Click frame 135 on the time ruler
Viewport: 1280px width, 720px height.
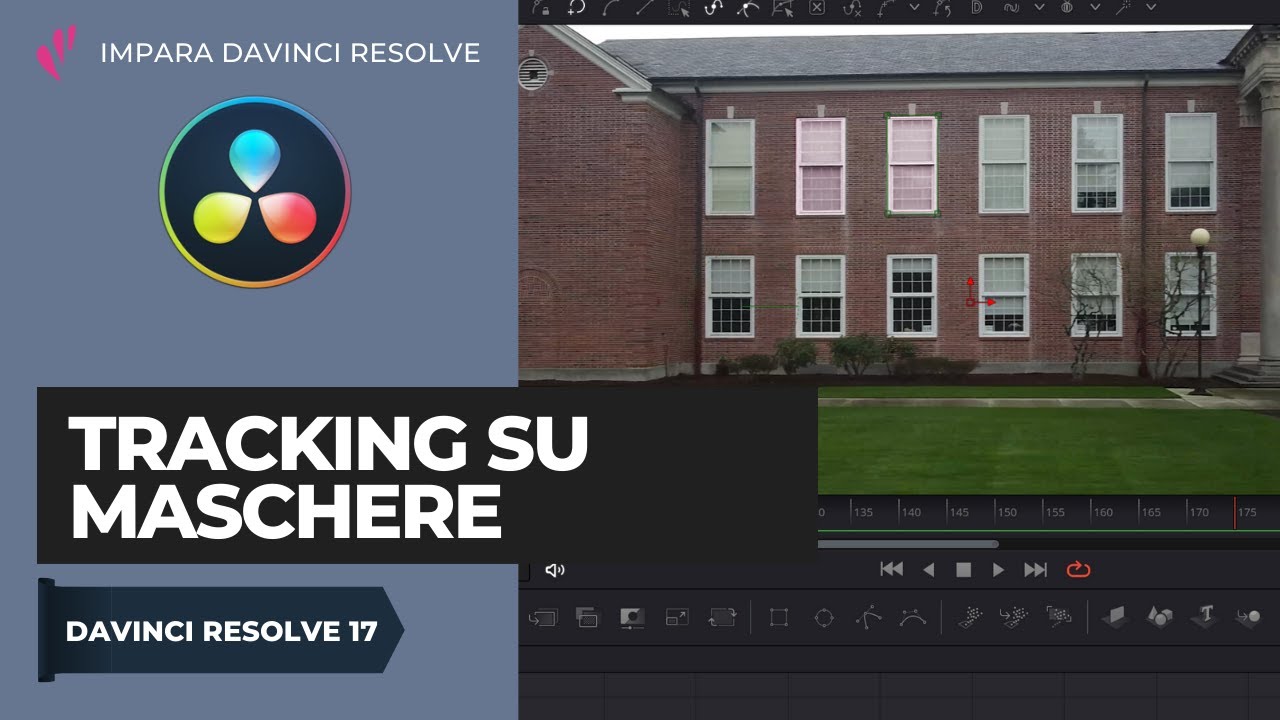[863, 512]
